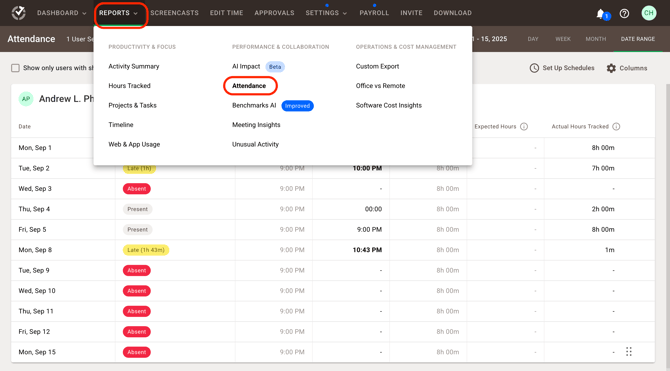Go to Approvals in the navigation bar

pos(274,13)
